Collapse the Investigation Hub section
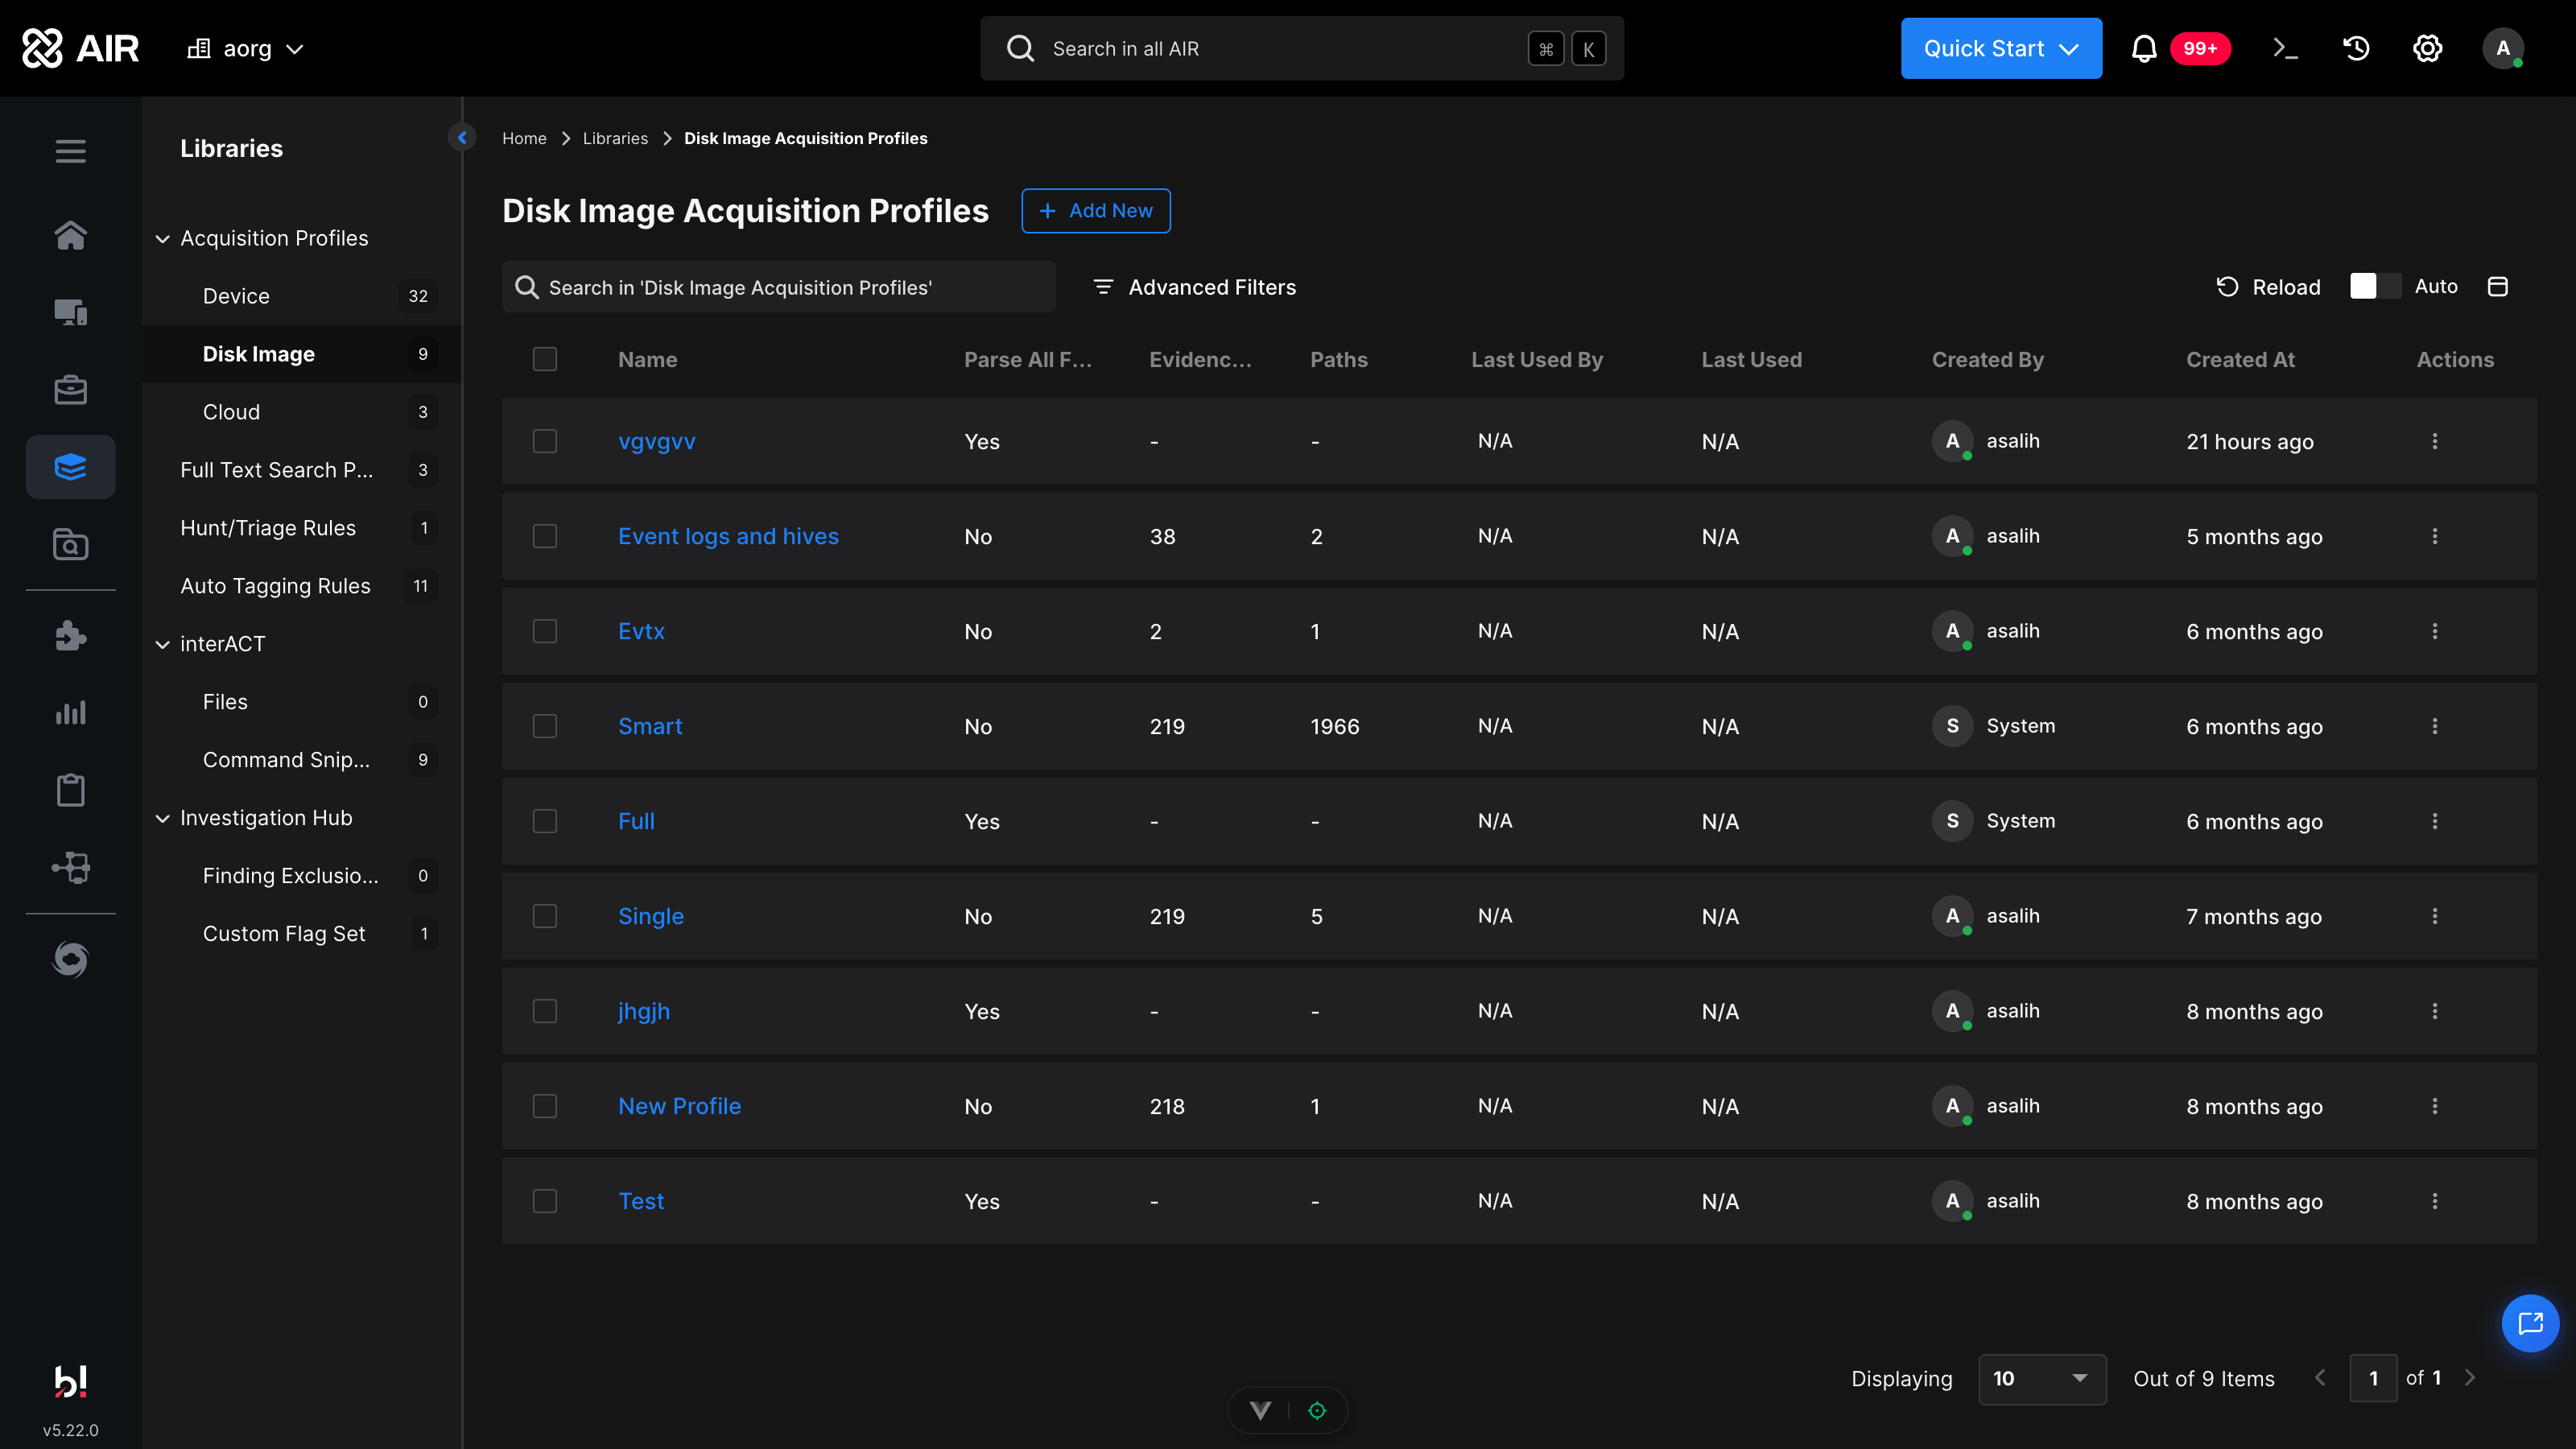 [x=163, y=818]
